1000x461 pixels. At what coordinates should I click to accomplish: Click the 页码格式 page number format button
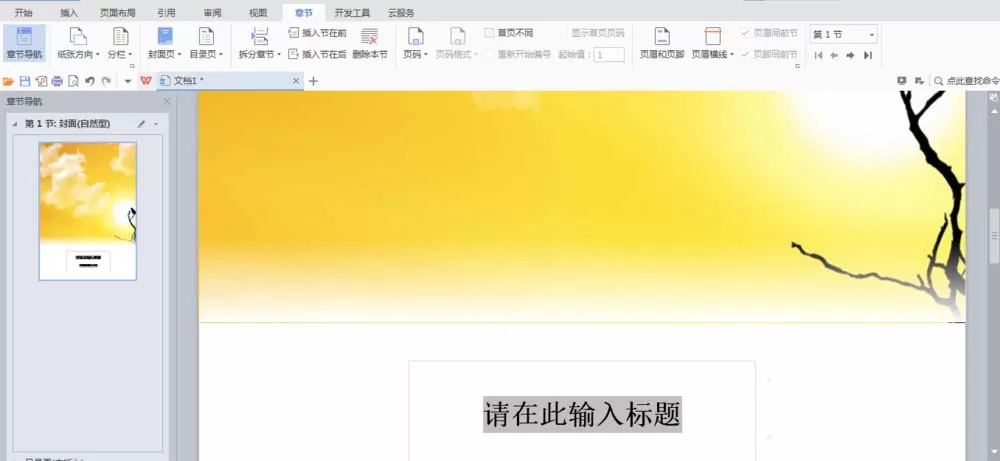click(457, 44)
